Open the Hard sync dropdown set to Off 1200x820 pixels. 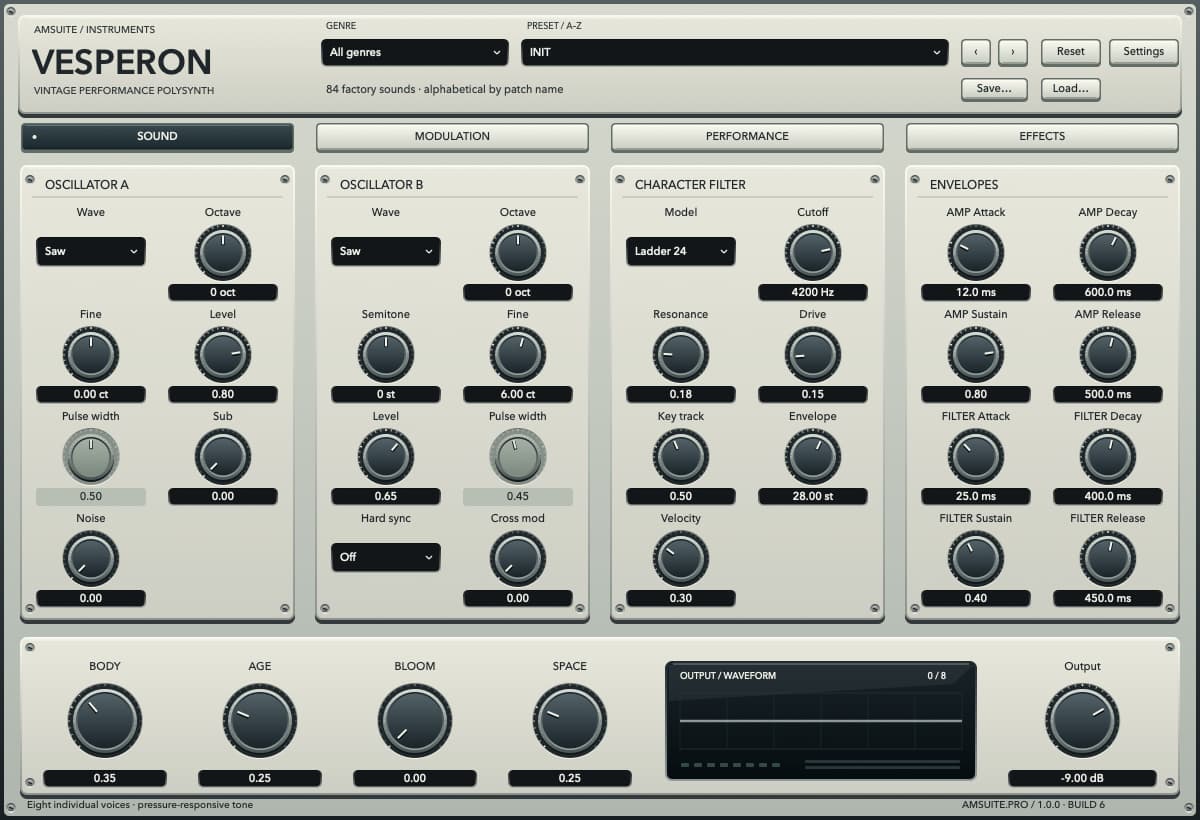[386, 557]
